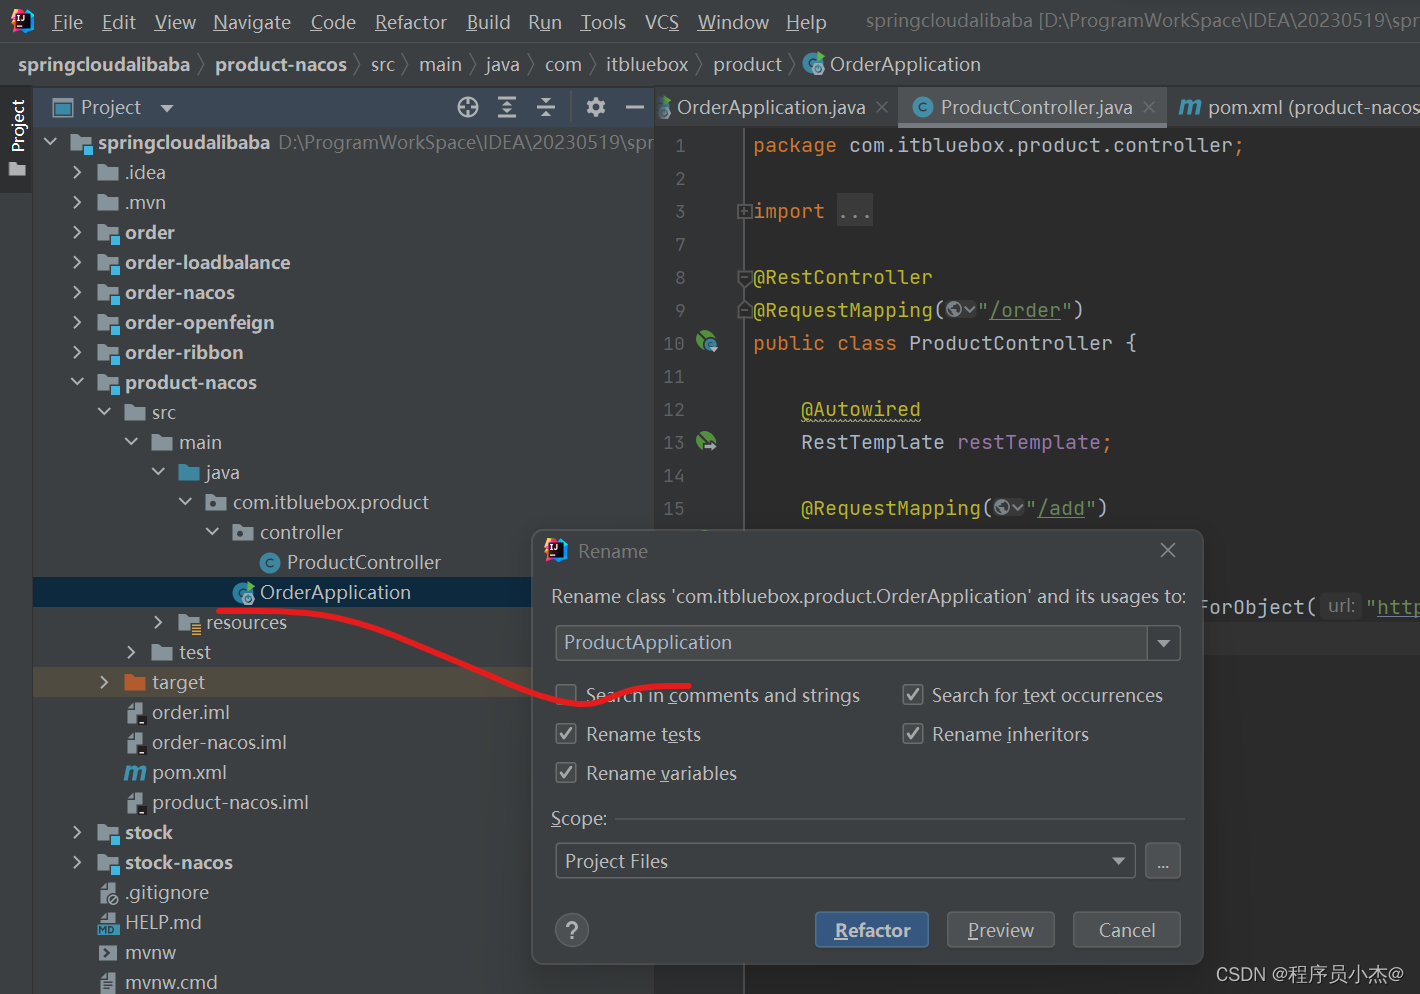Viewport: 1420px width, 994px height.
Task: Uncheck Rename tests checkbox
Action: click(566, 733)
